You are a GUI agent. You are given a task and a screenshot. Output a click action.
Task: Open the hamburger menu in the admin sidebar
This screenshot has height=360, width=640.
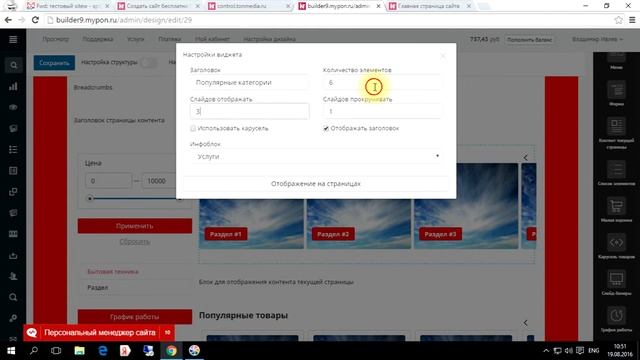[13, 39]
